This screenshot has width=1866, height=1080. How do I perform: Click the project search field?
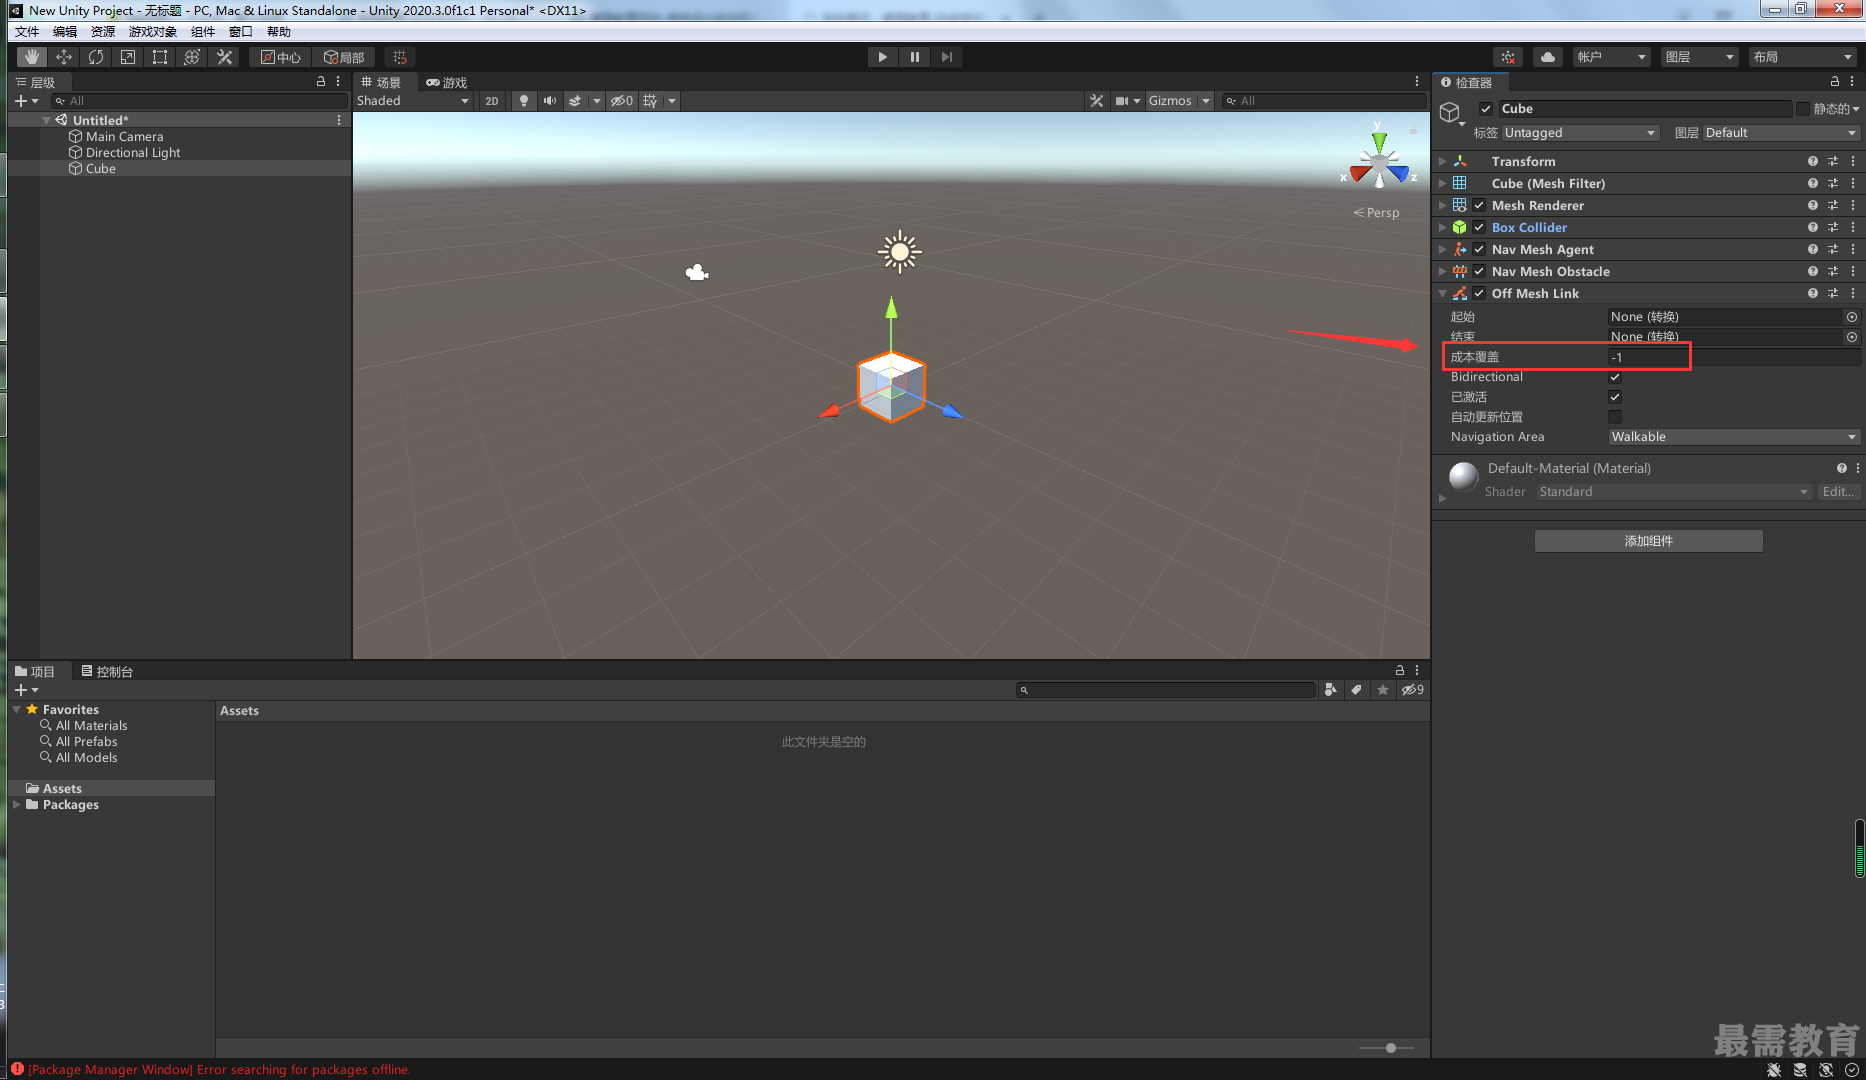click(1166, 690)
